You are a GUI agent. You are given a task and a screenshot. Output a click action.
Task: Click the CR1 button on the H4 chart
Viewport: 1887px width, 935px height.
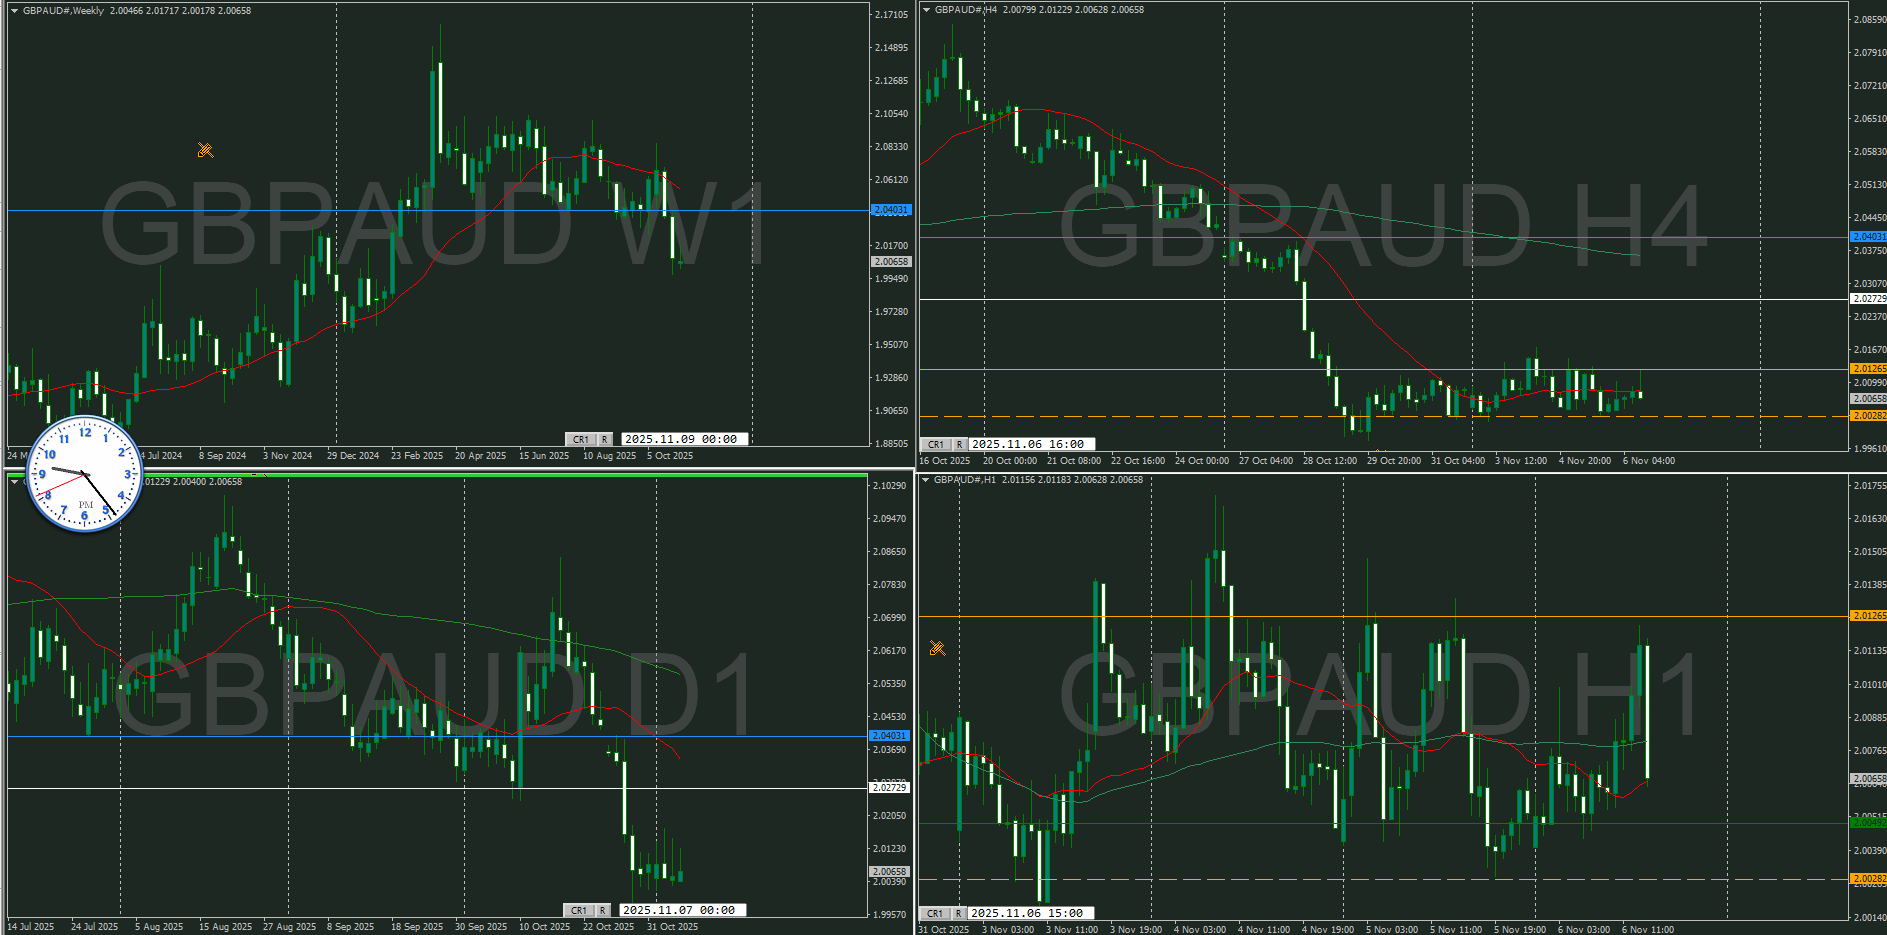tap(935, 444)
